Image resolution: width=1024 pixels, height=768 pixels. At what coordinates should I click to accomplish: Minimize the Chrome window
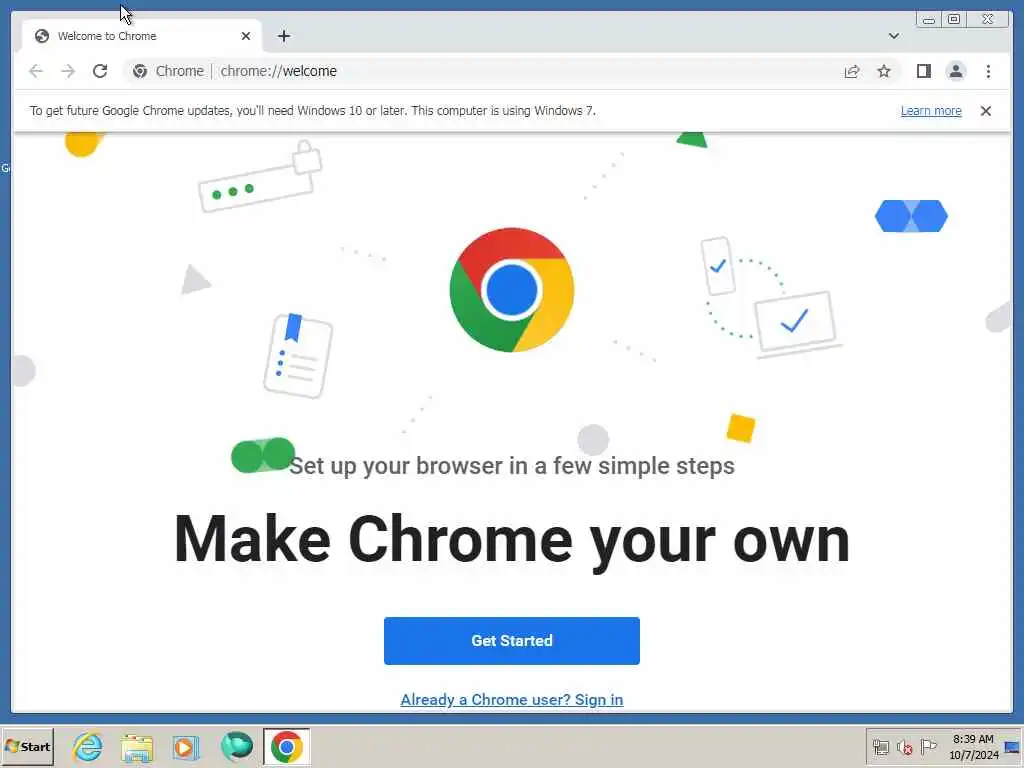[x=929, y=19]
